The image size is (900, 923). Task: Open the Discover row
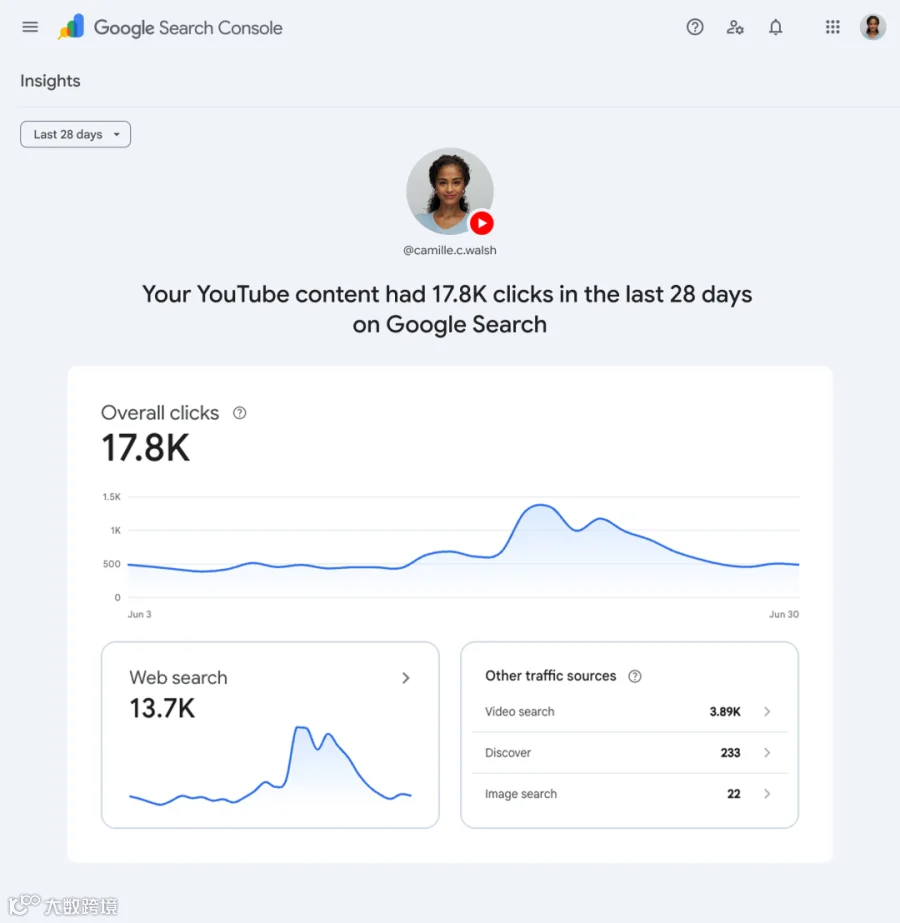[x=629, y=753]
